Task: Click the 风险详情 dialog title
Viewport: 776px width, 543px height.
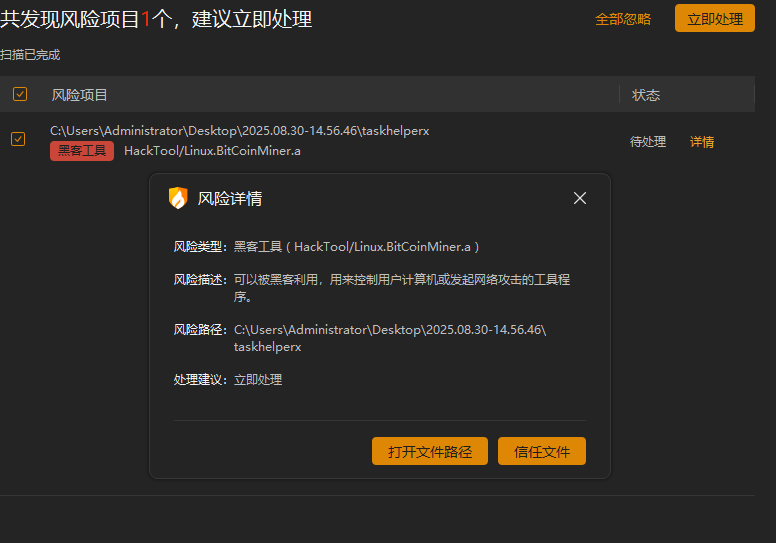Action: [230, 199]
